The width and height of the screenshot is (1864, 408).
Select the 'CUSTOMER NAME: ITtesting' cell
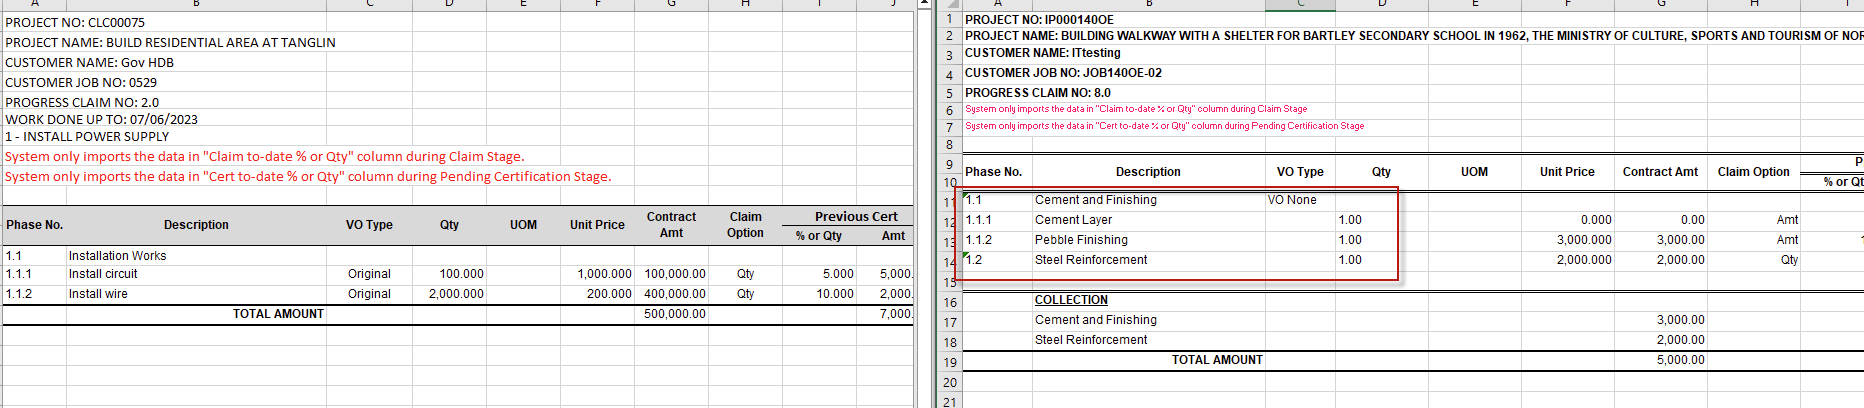(x=1043, y=53)
